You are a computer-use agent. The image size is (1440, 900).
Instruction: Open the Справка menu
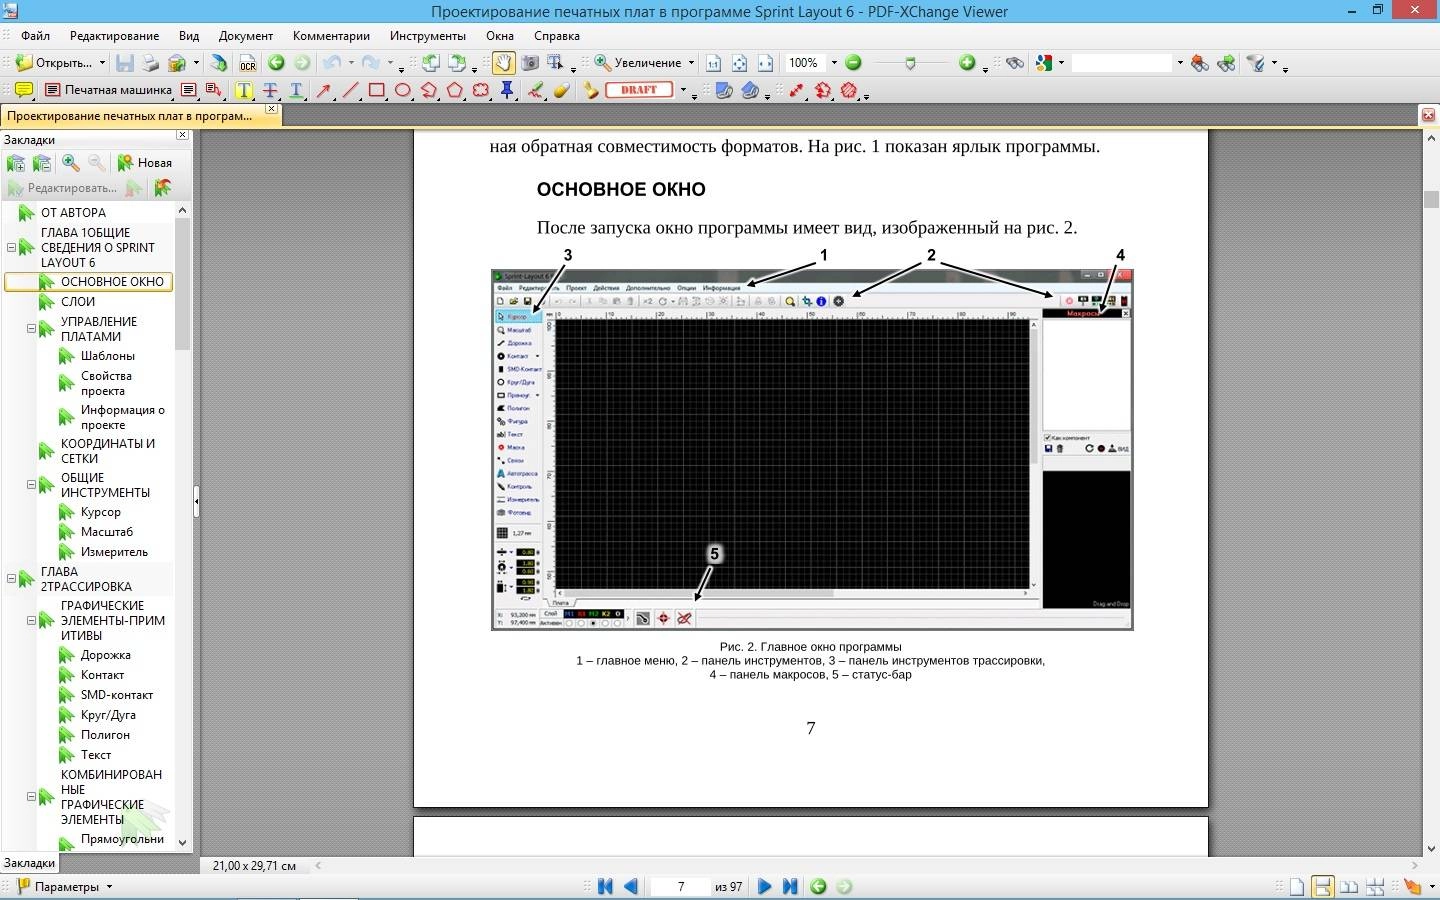556,35
